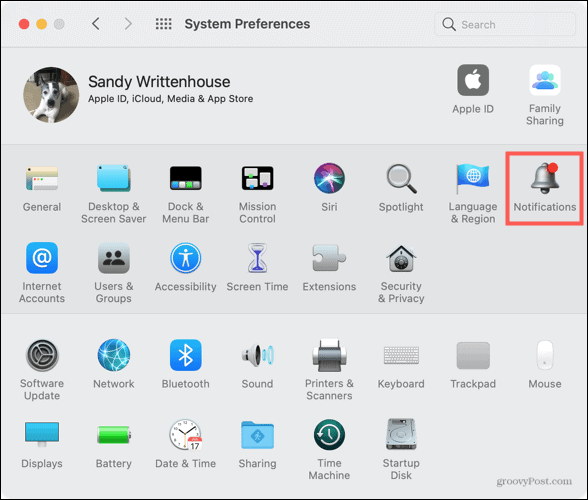
Task: Select the Sandy Writtenhouse account name
Action: tap(159, 82)
